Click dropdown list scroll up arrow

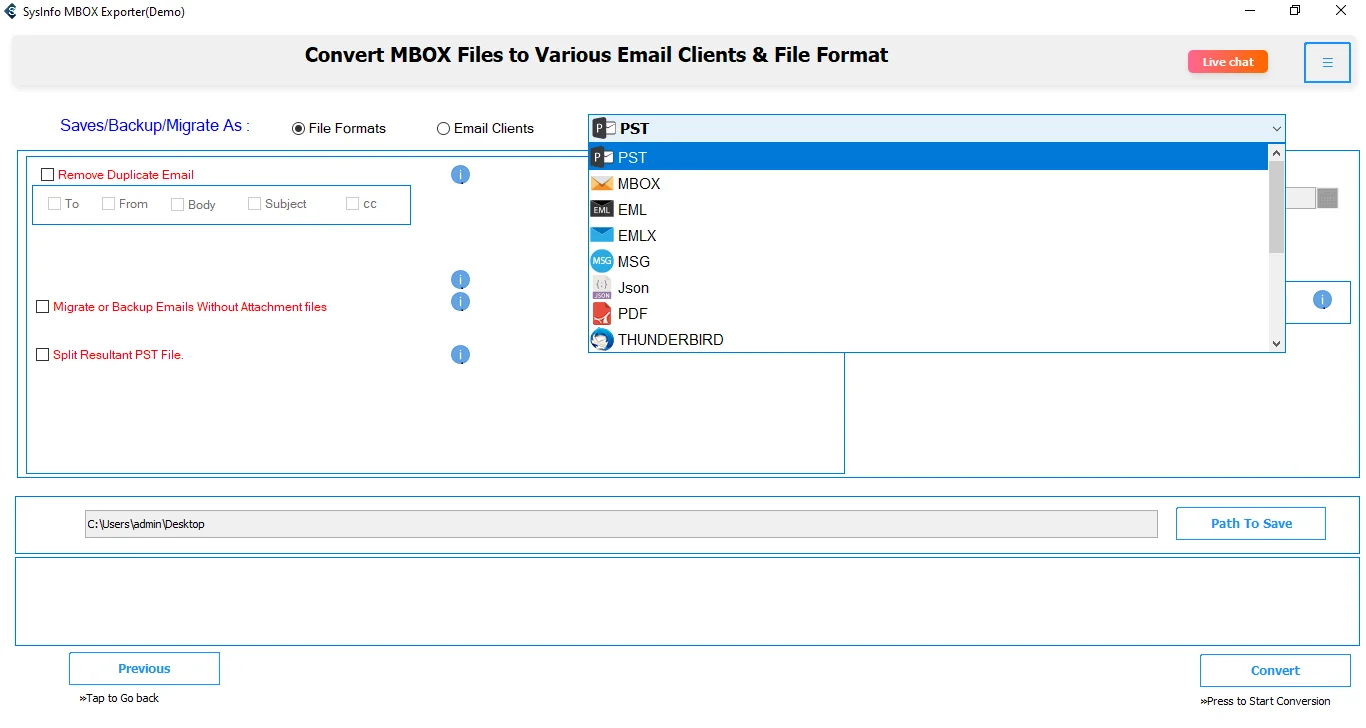point(1276,153)
